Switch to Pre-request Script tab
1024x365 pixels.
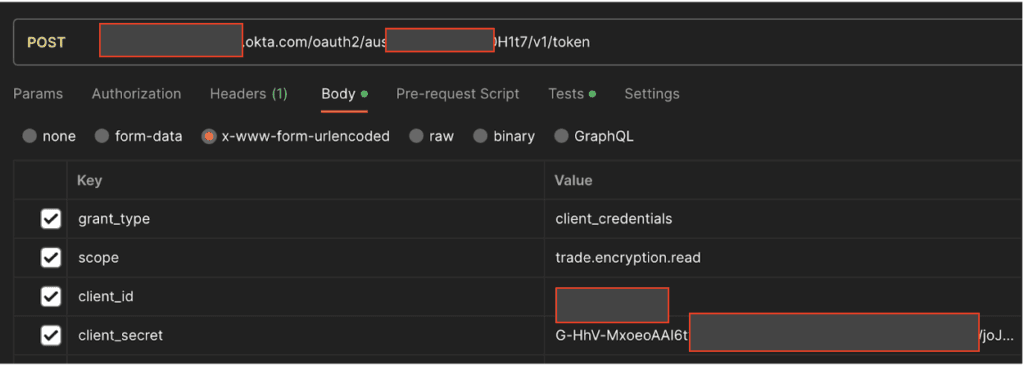[457, 94]
